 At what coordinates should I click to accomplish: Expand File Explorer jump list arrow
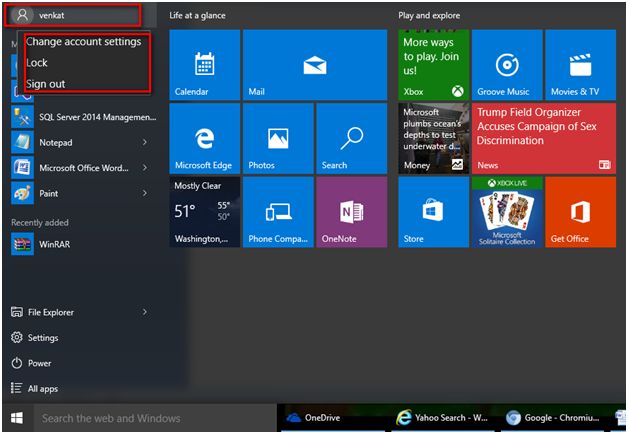pyautogui.click(x=145, y=311)
